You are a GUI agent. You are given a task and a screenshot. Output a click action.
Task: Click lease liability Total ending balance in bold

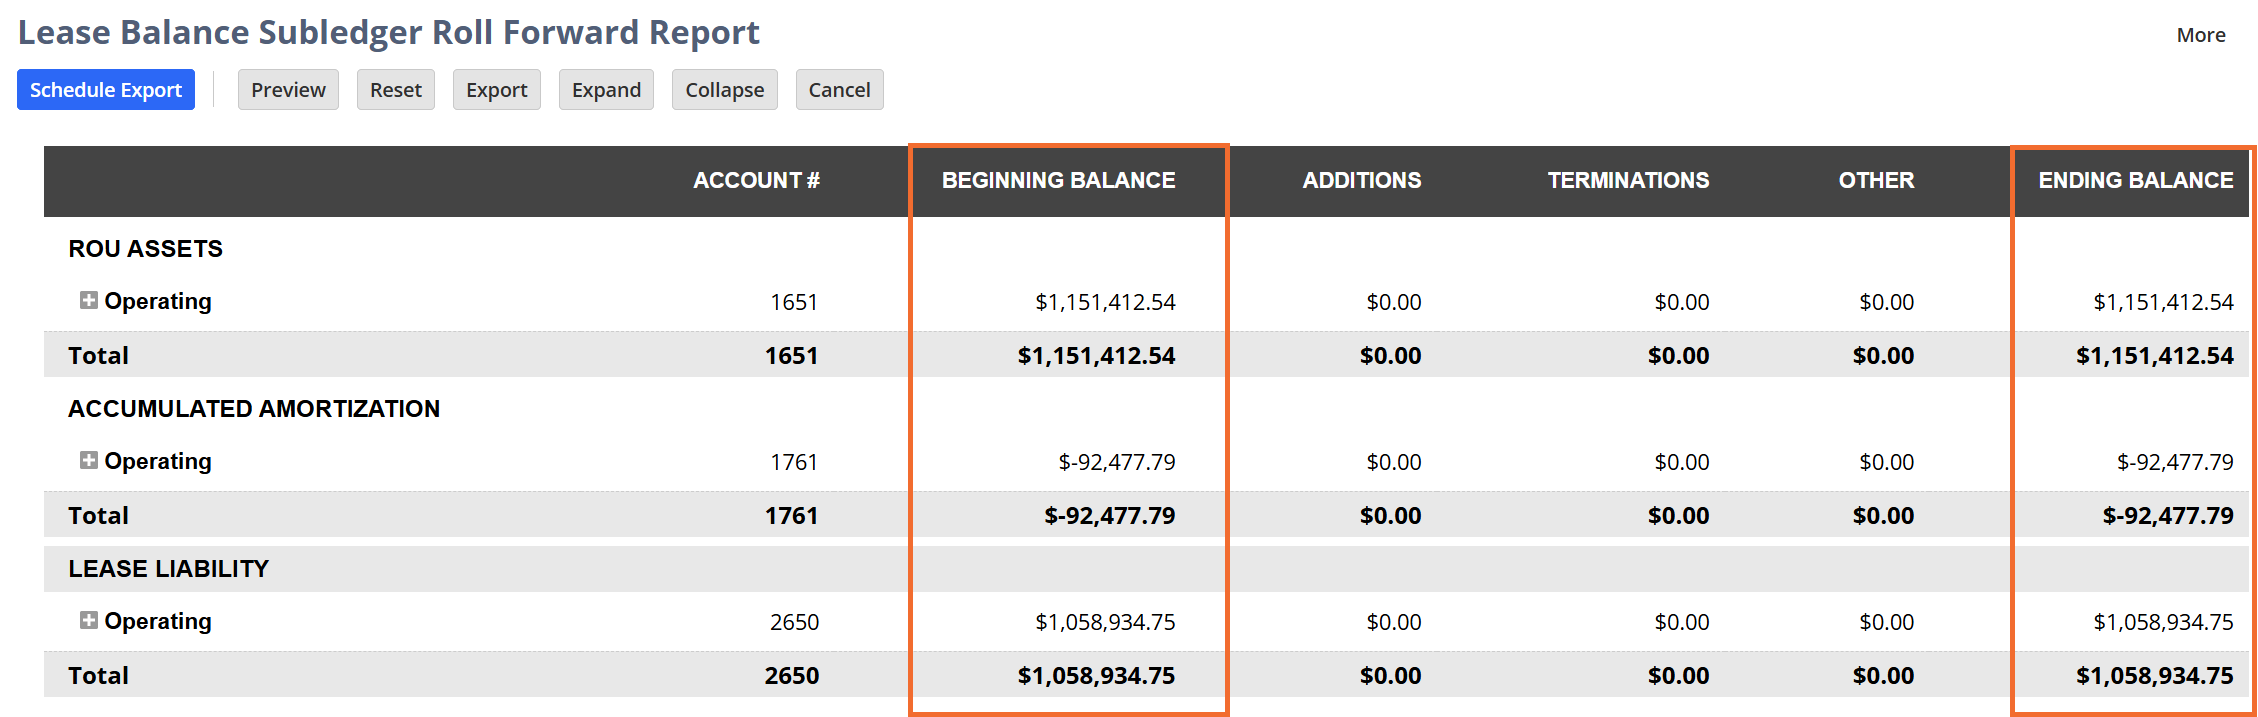[2155, 676]
